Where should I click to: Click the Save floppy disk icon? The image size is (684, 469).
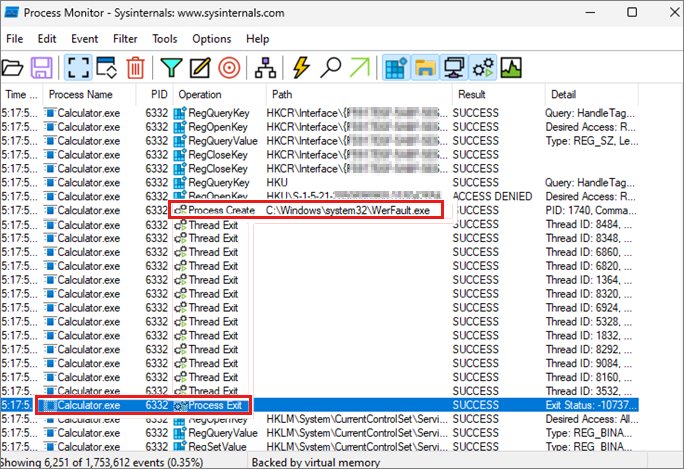pos(41,68)
